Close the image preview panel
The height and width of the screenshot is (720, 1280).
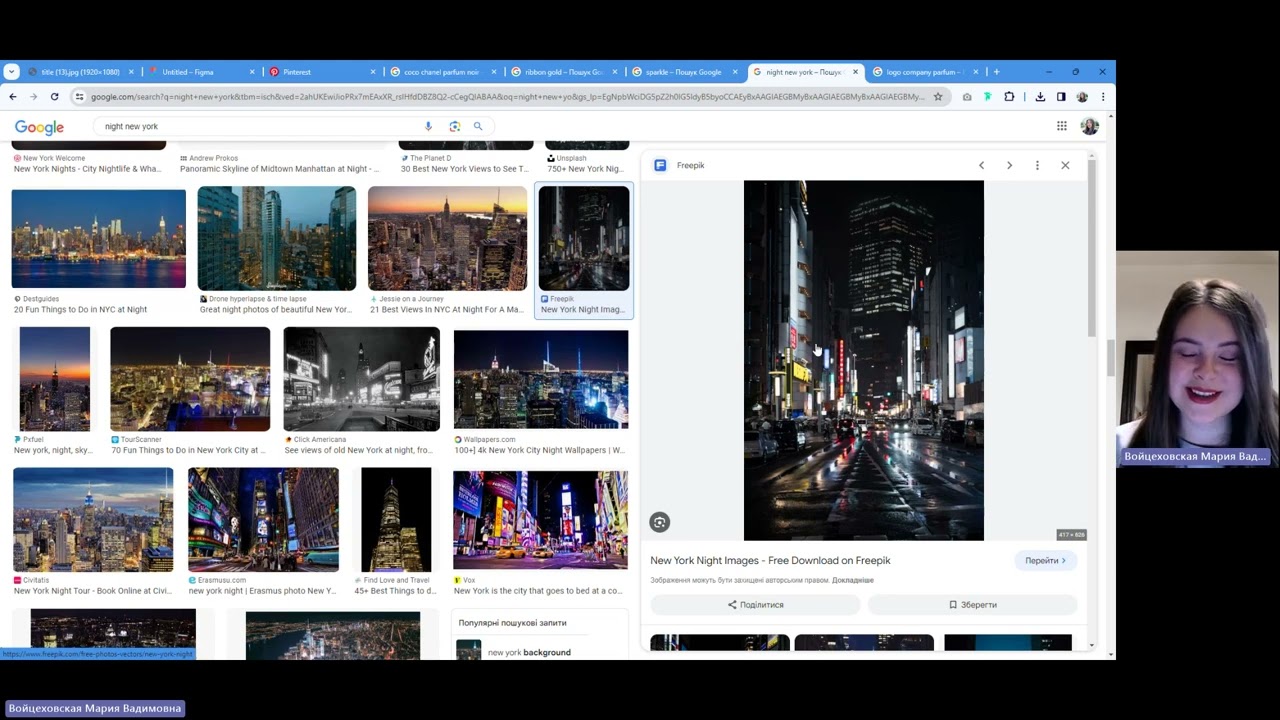pyautogui.click(x=1065, y=165)
